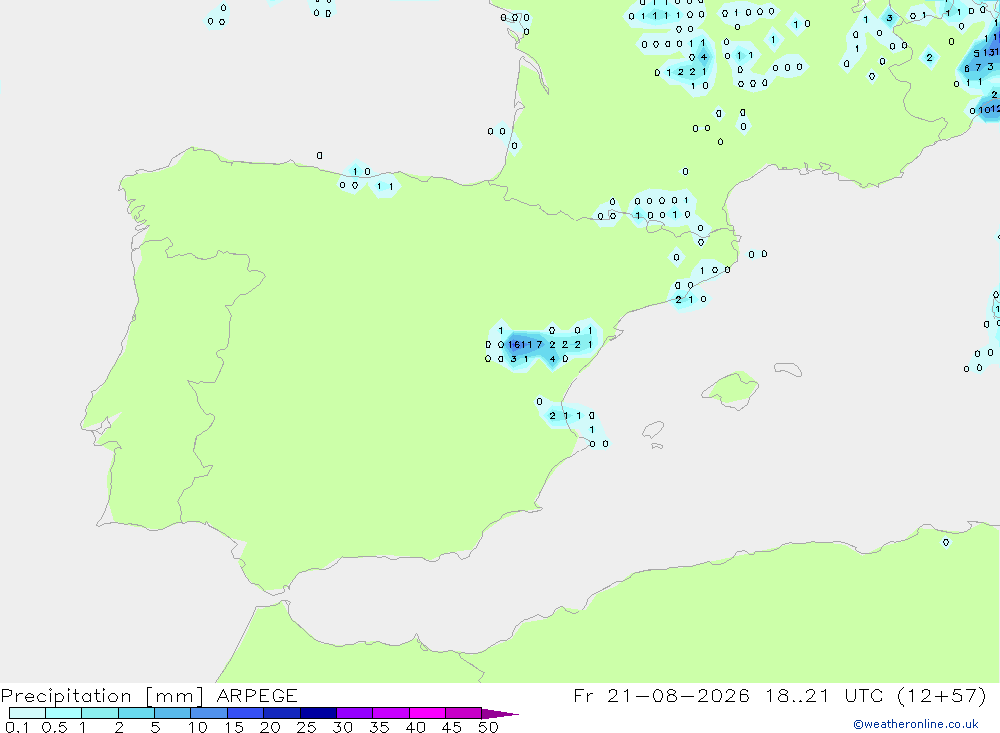Click the ARPEGE model name label
The height and width of the screenshot is (733, 1000).
(257, 695)
